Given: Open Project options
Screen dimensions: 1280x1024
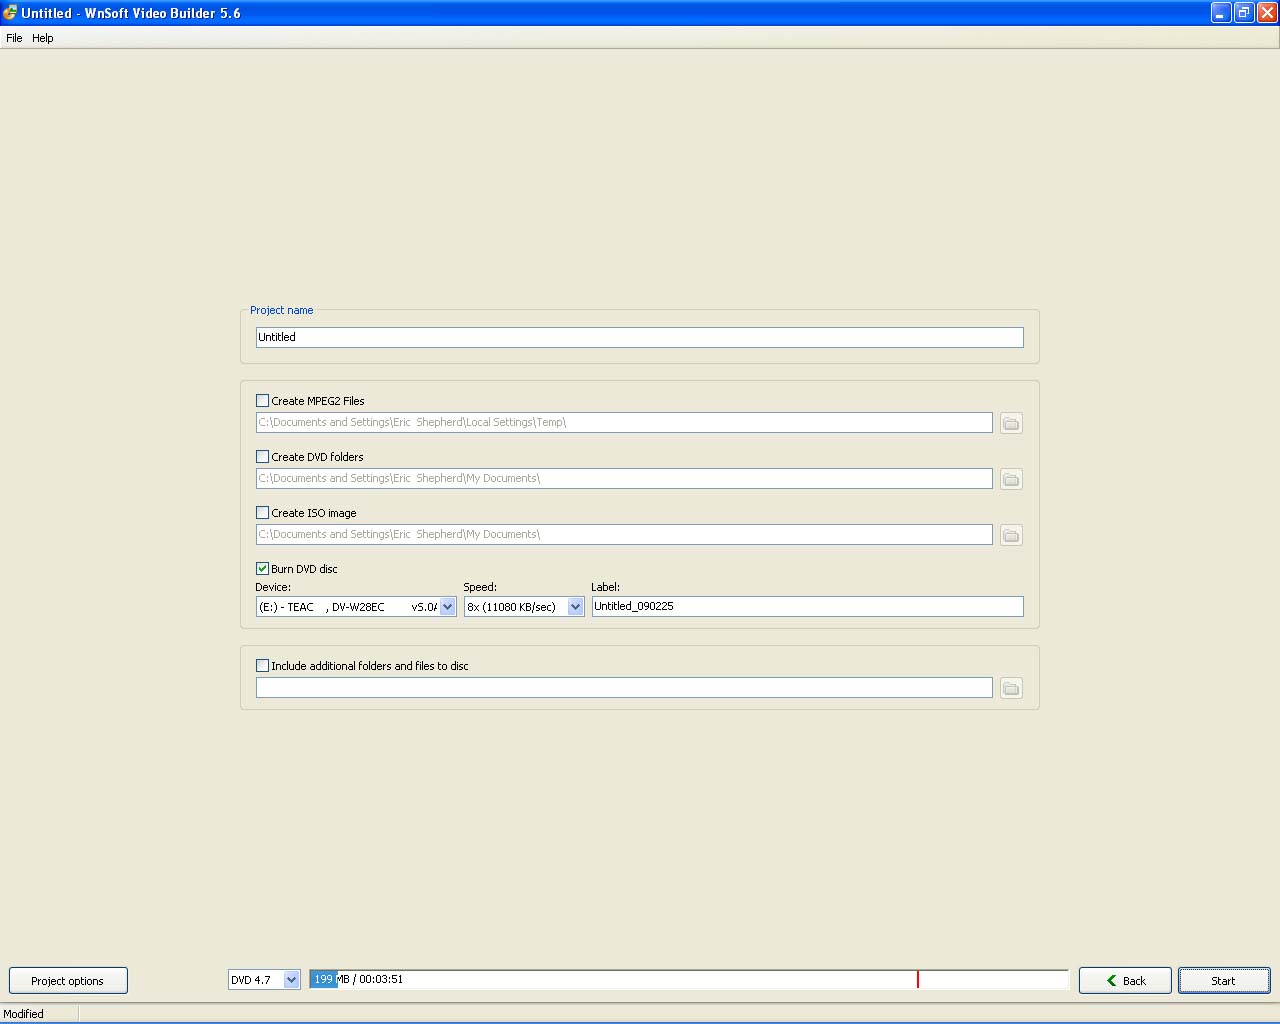Looking at the screenshot, I should pos(68,981).
